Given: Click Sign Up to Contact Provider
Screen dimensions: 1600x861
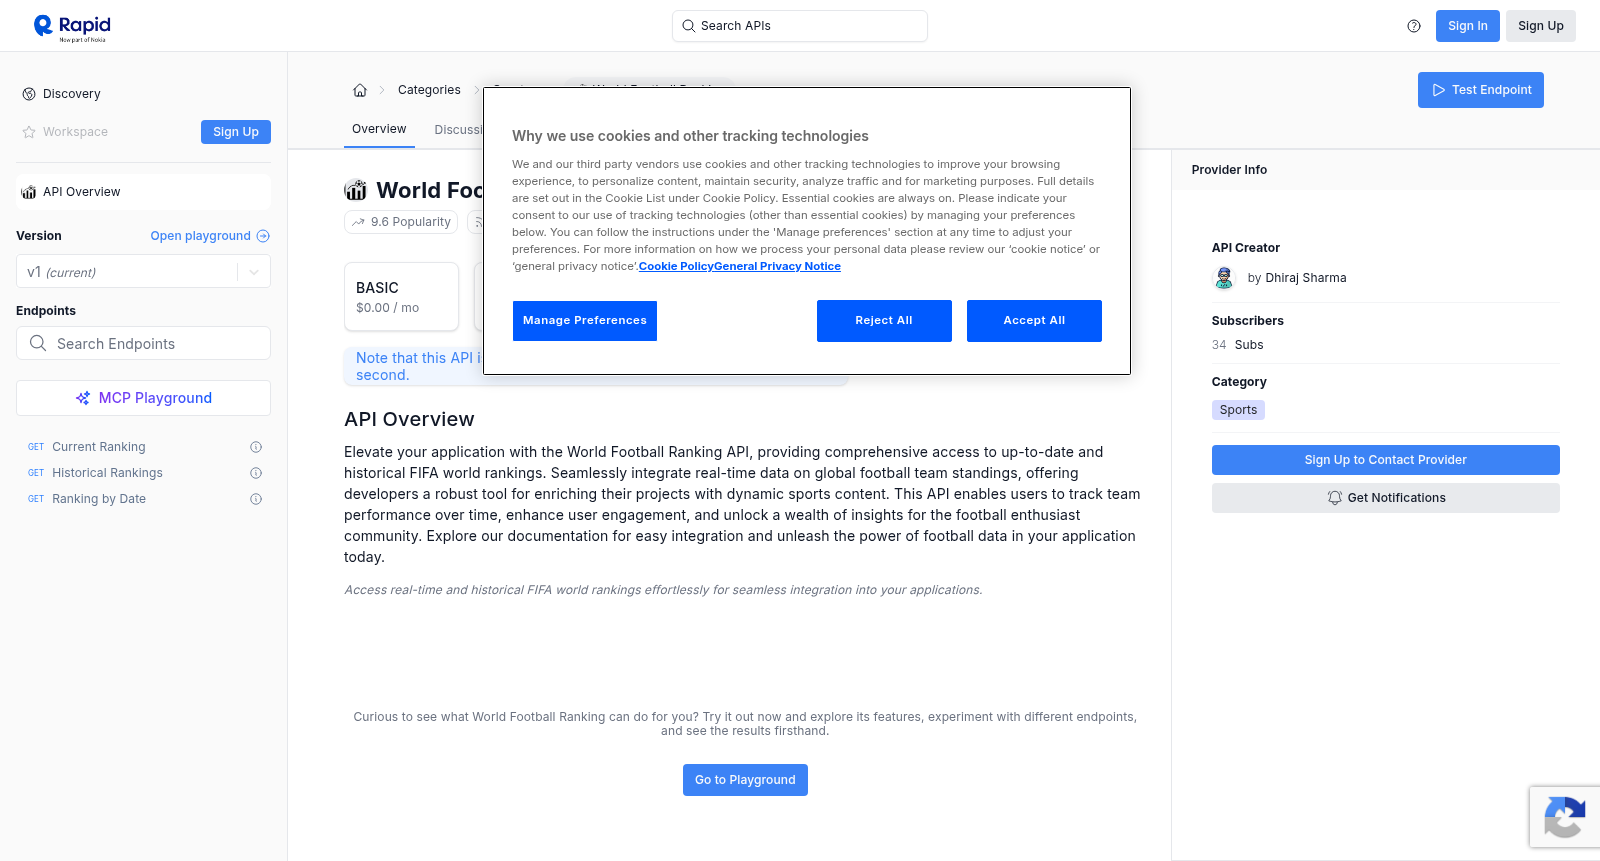Looking at the screenshot, I should [x=1386, y=460].
